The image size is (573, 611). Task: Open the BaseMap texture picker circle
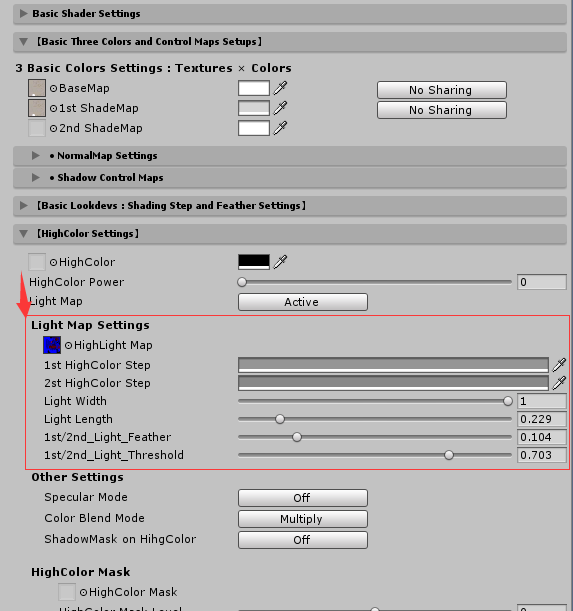(53, 88)
